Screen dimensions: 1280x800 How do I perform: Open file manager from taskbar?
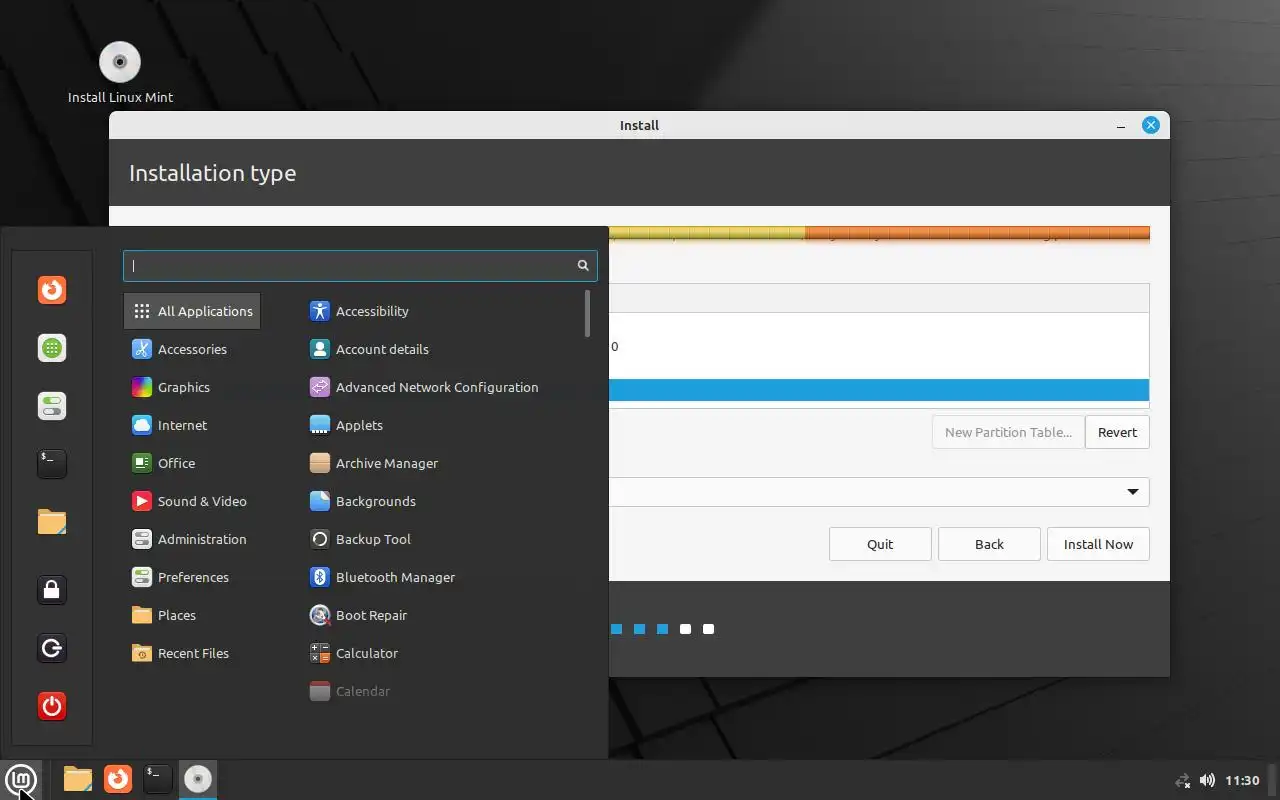tap(77, 779)
